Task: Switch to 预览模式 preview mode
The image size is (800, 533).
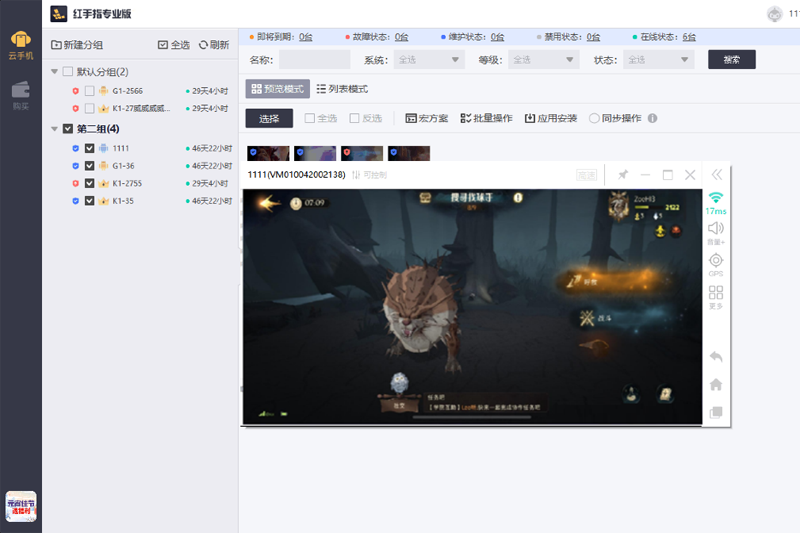Action: (x=278, y=89)
